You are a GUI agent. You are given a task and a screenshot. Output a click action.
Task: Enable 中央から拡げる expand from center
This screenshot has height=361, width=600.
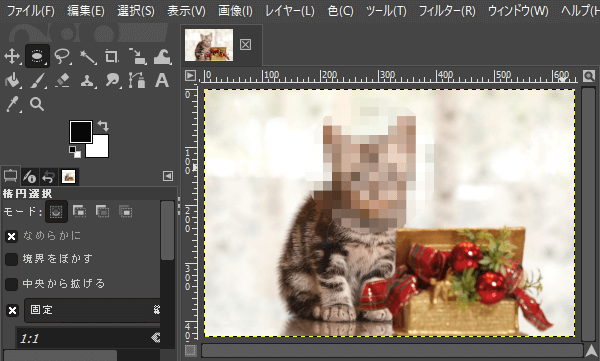[x=11, y=284]
